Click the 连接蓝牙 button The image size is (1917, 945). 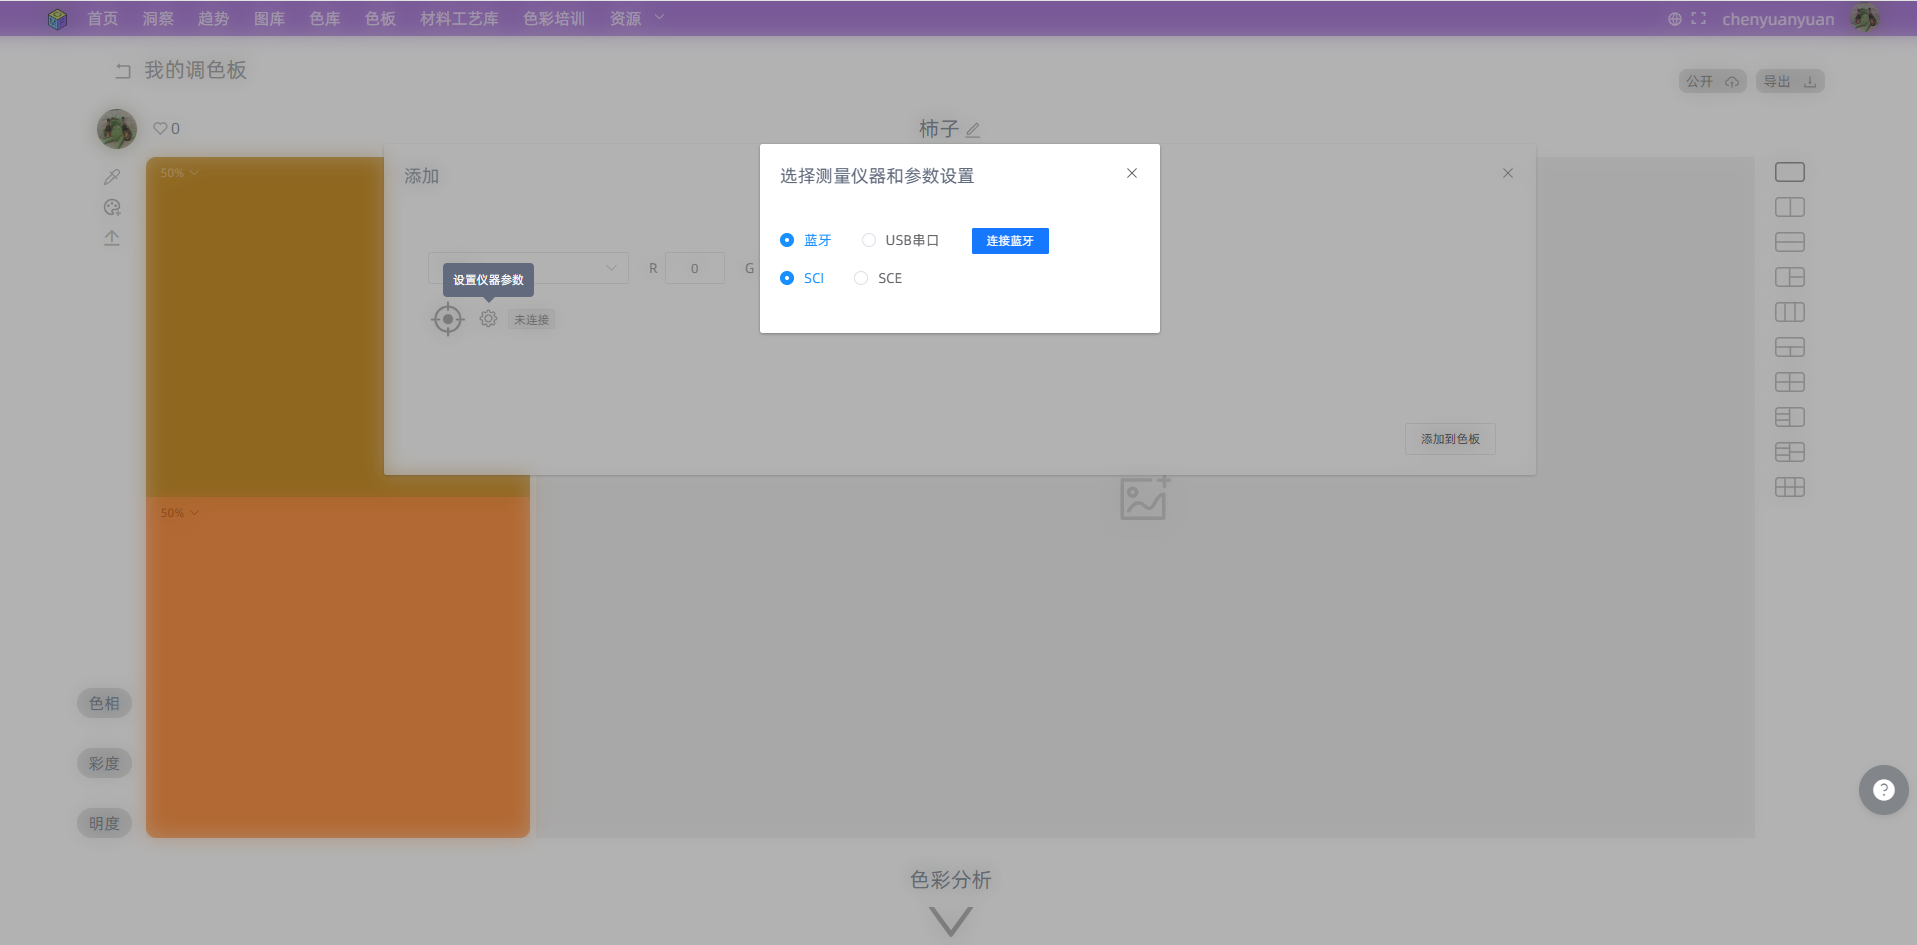(x=1009, y=240)
